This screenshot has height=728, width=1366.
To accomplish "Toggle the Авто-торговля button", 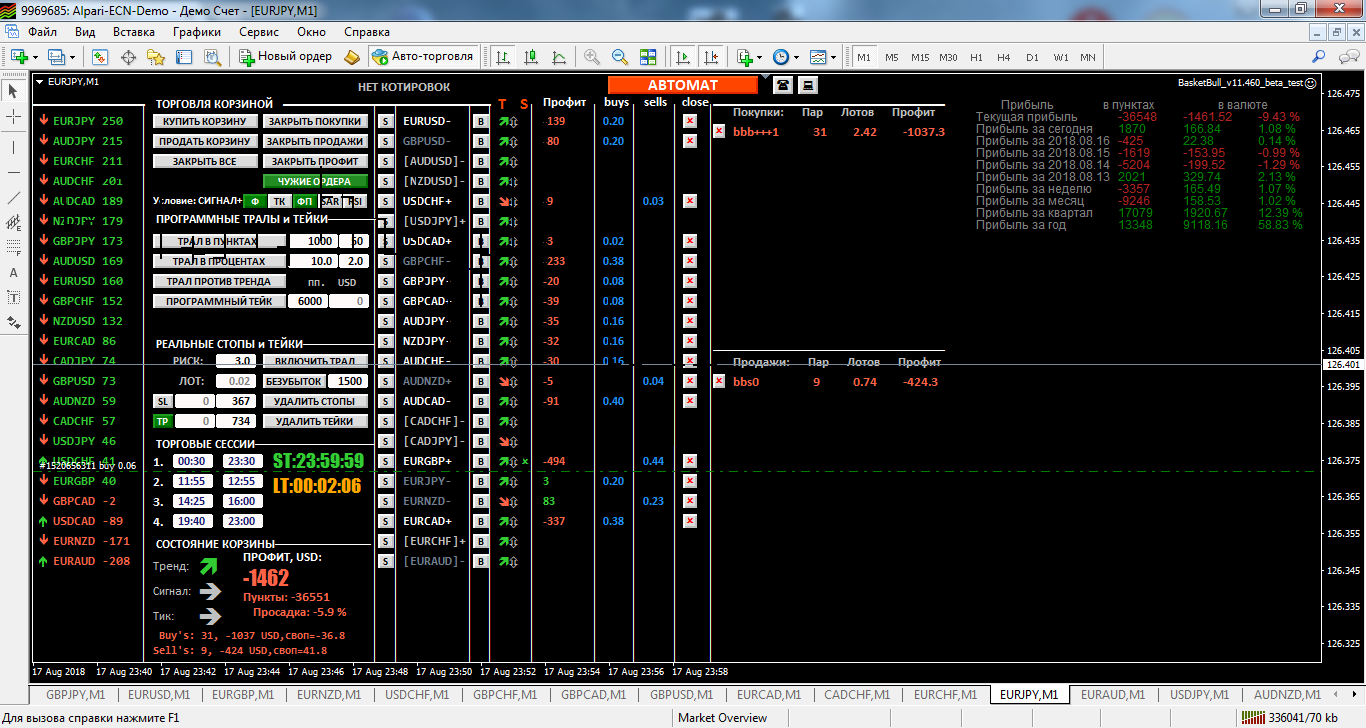I will point(422,57).
